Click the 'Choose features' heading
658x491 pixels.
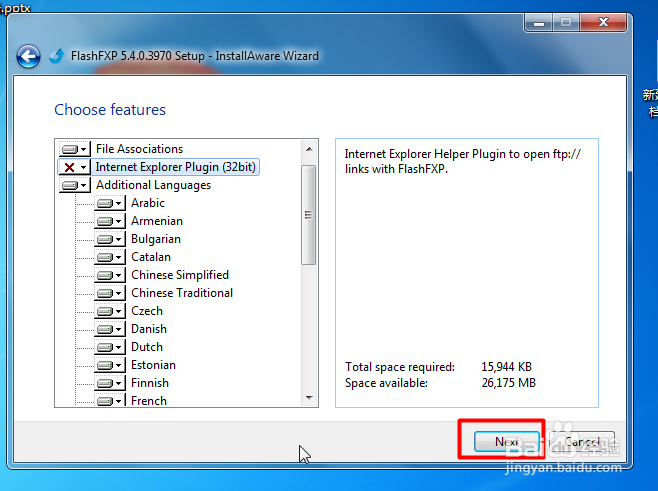[110, 110]
